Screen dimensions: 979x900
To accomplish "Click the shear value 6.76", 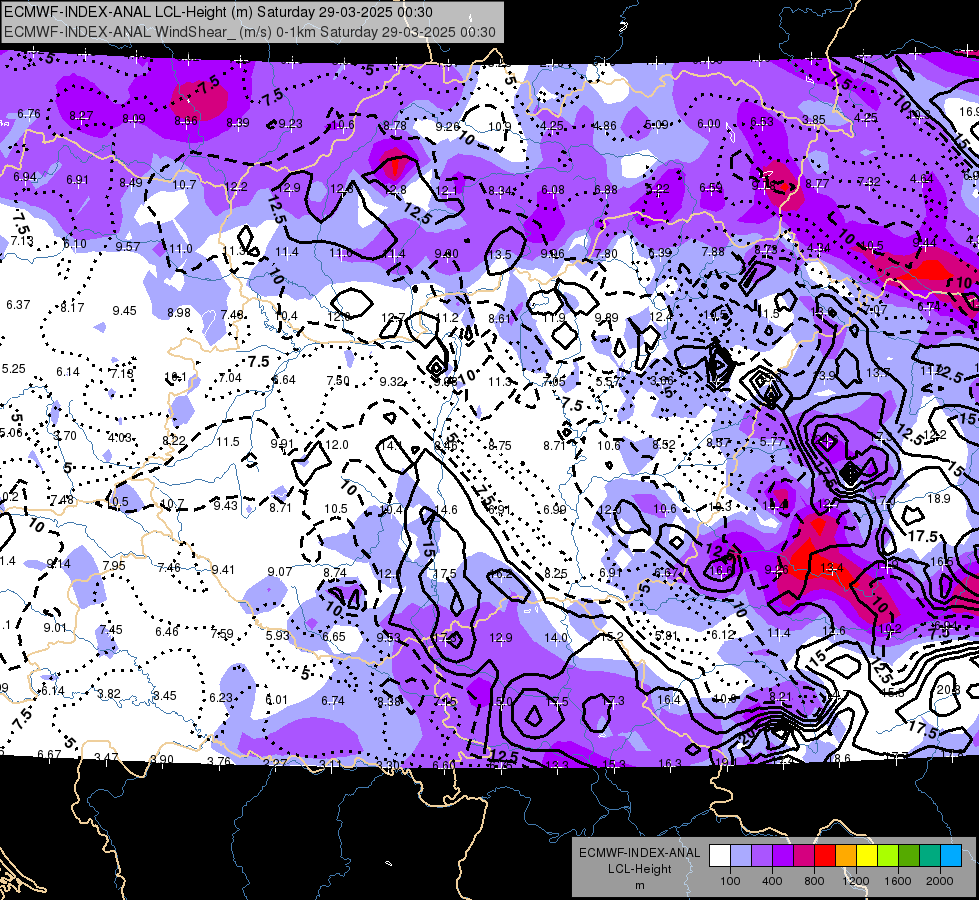I will point(29,114).
